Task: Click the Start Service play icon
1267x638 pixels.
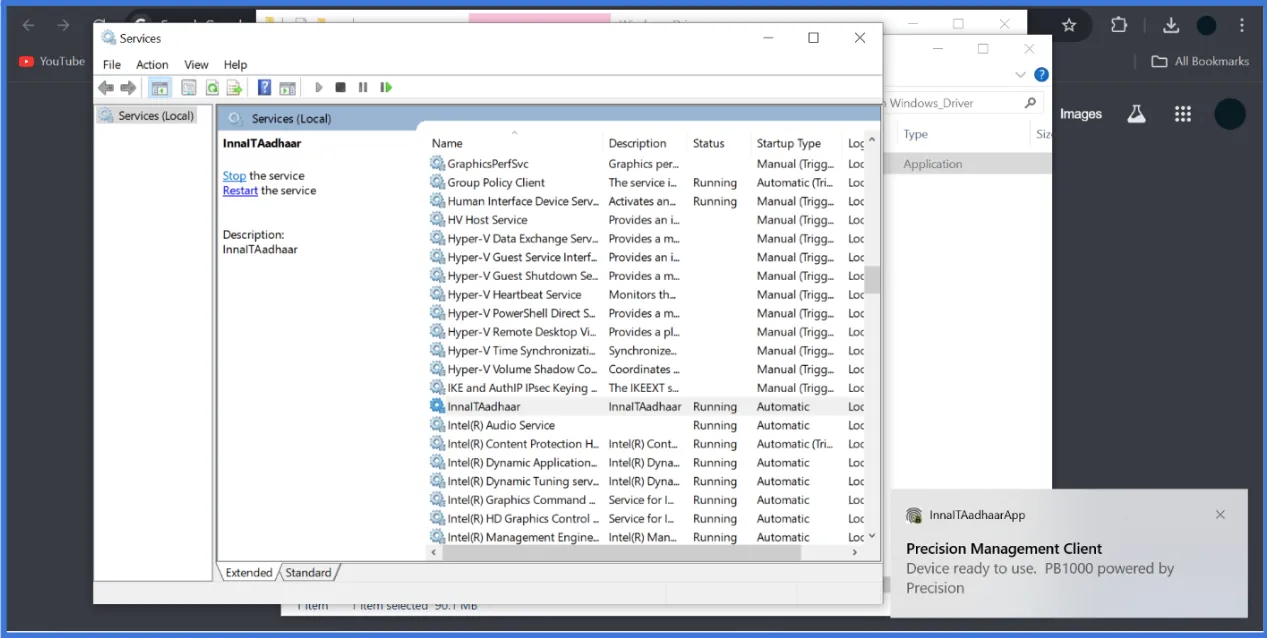Action: coord(319,88)
